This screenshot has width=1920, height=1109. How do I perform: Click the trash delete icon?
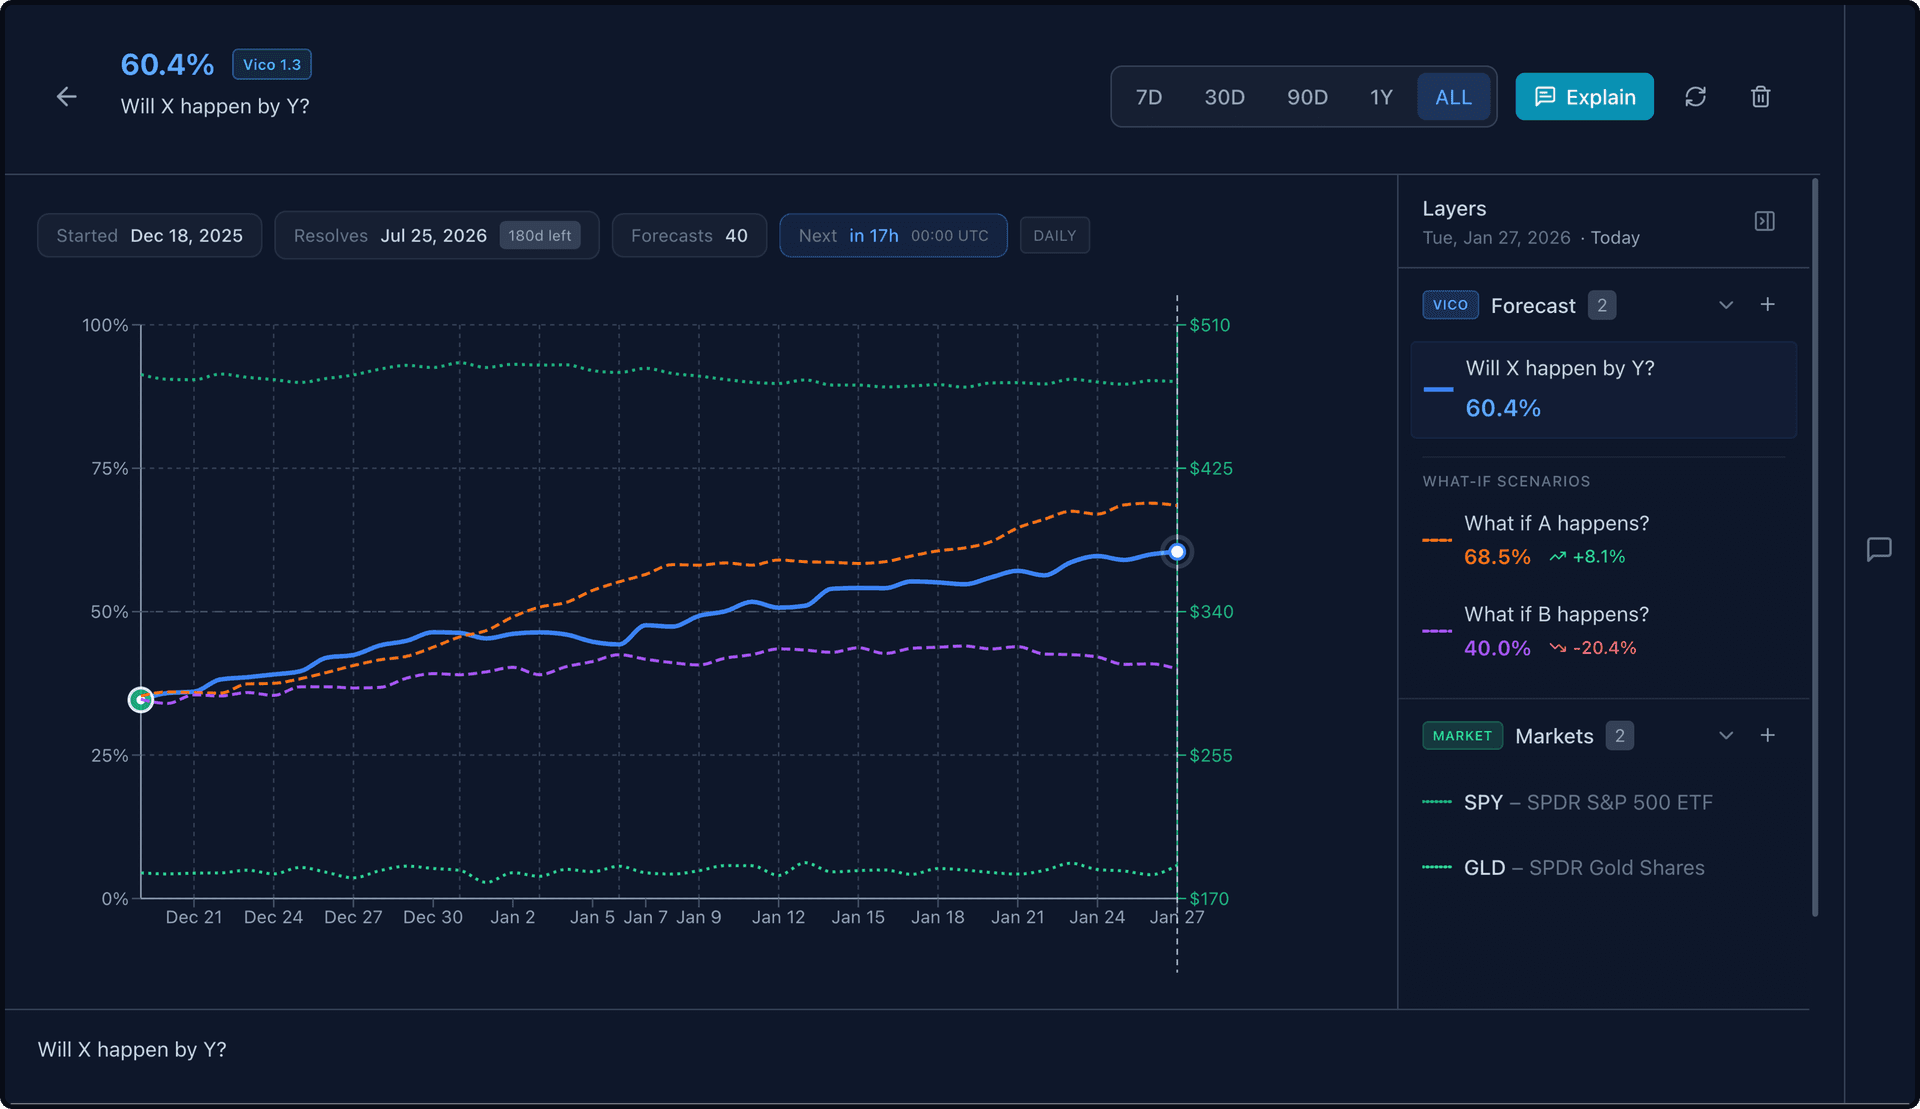coord(1760,97)
